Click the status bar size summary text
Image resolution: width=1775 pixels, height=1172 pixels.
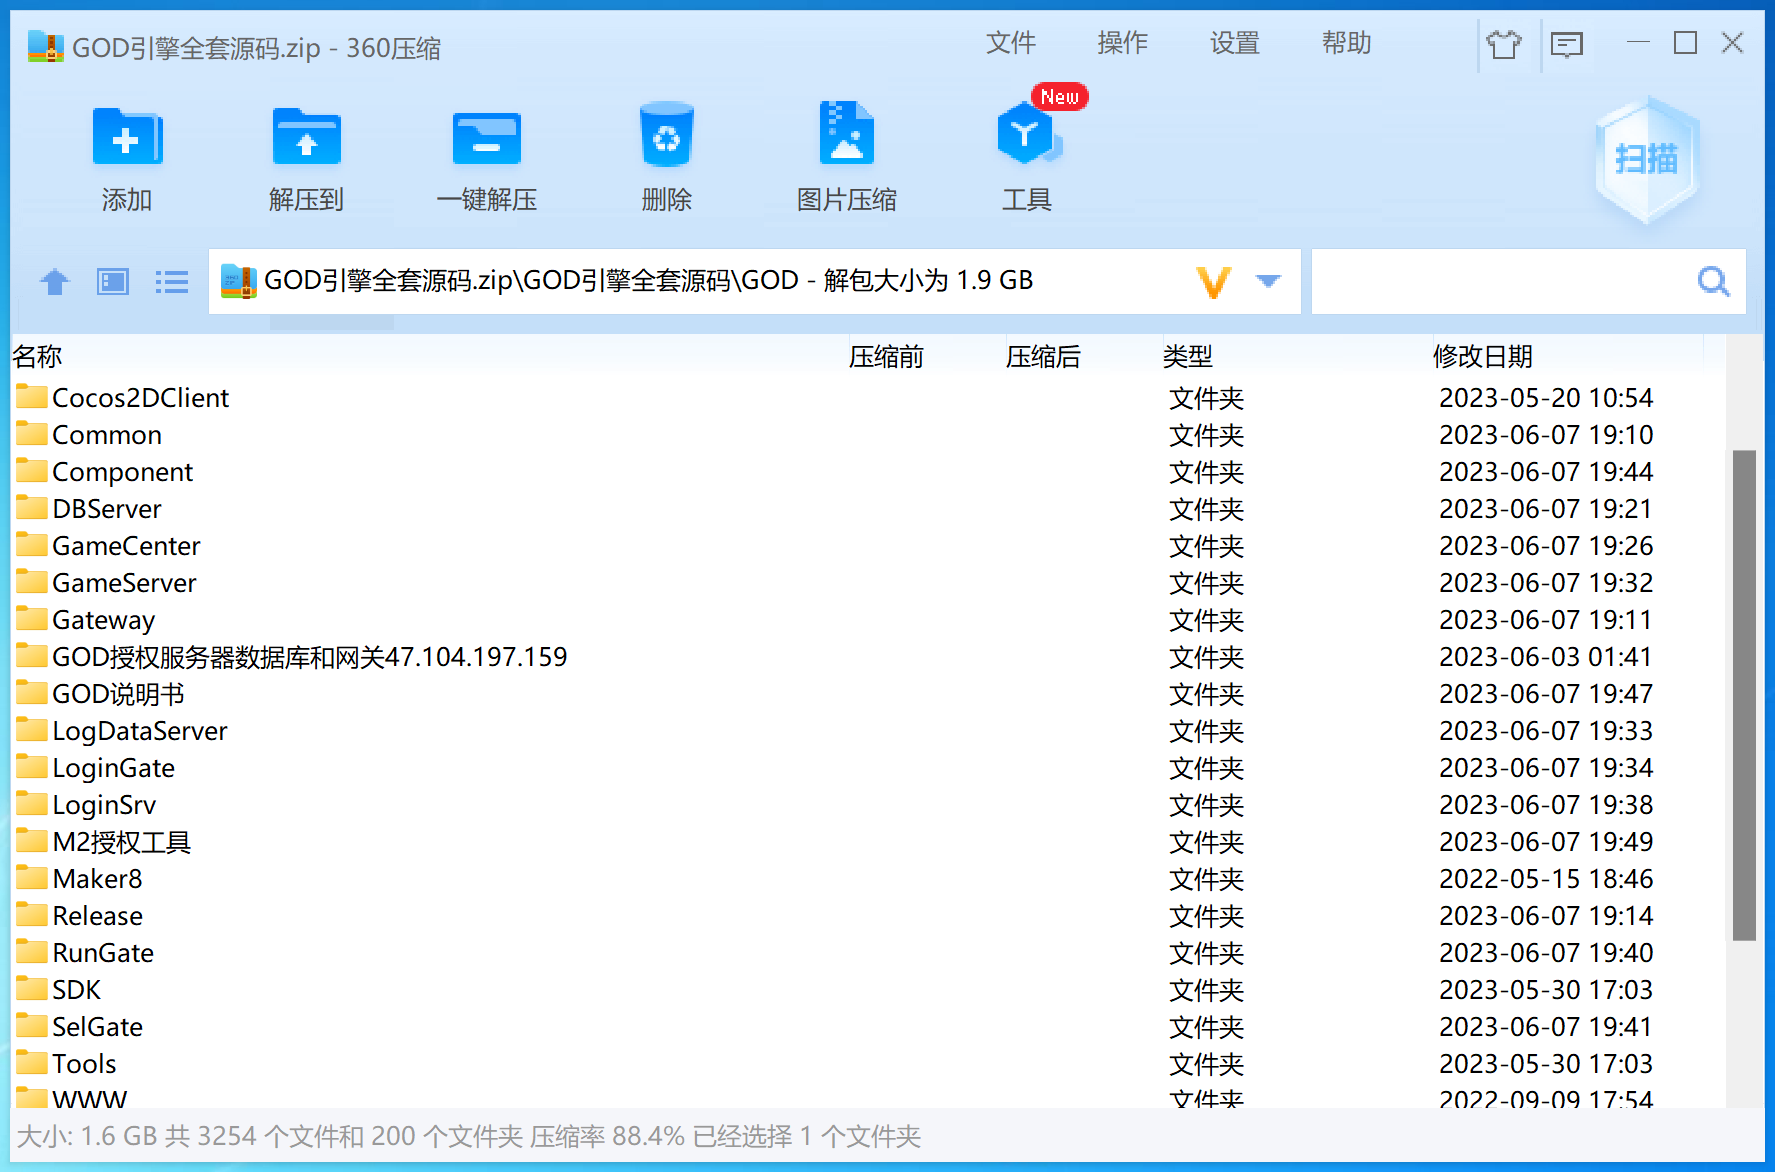coord(469,1136)
